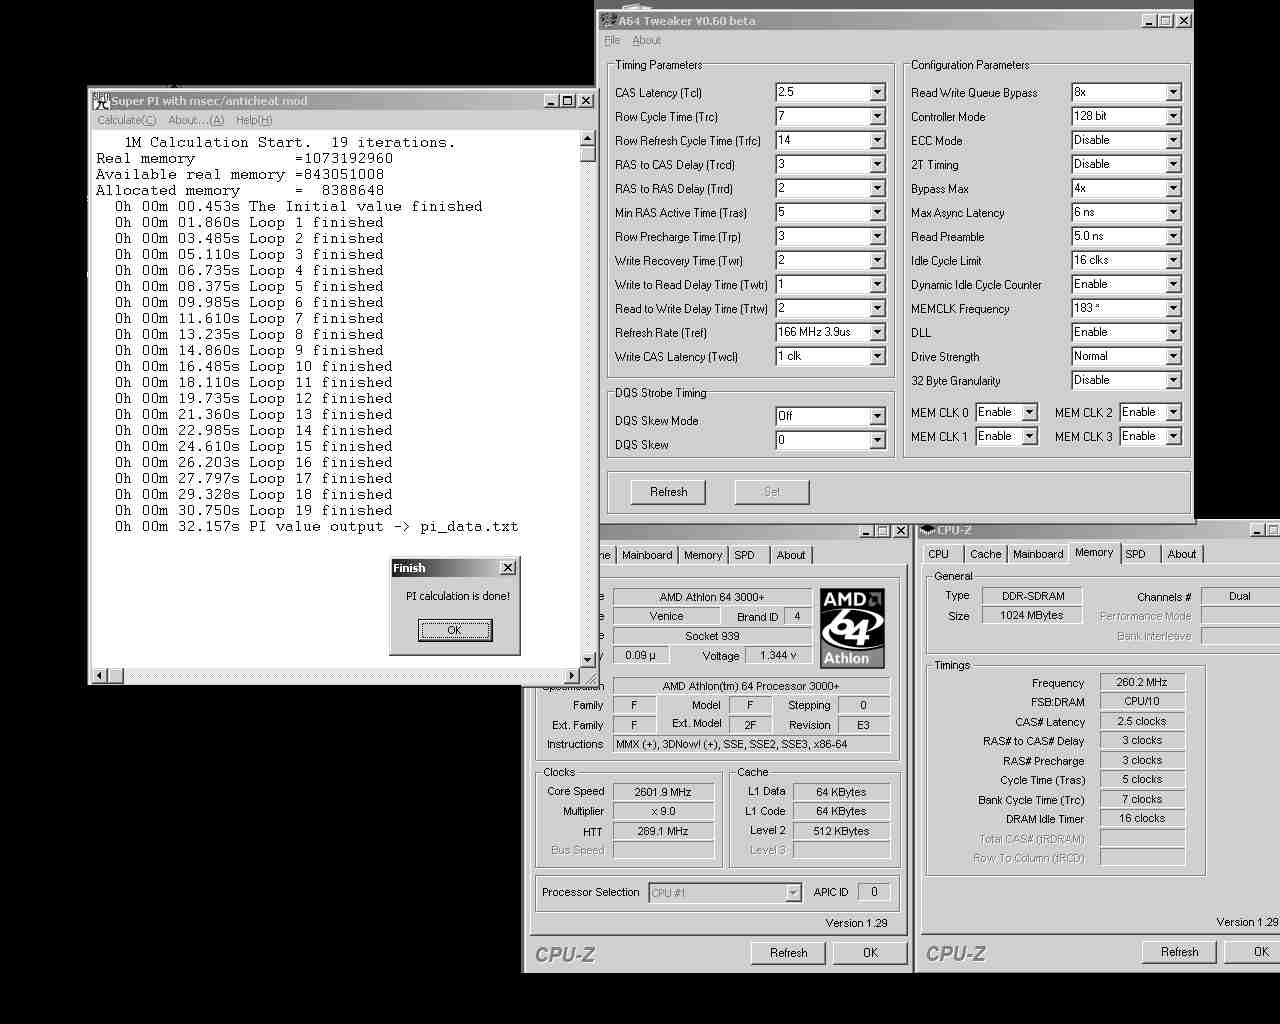Expand Dynamic Idle Cycle Counter dropdown
This screenshot has height=1024, width=1280.
1173,284
